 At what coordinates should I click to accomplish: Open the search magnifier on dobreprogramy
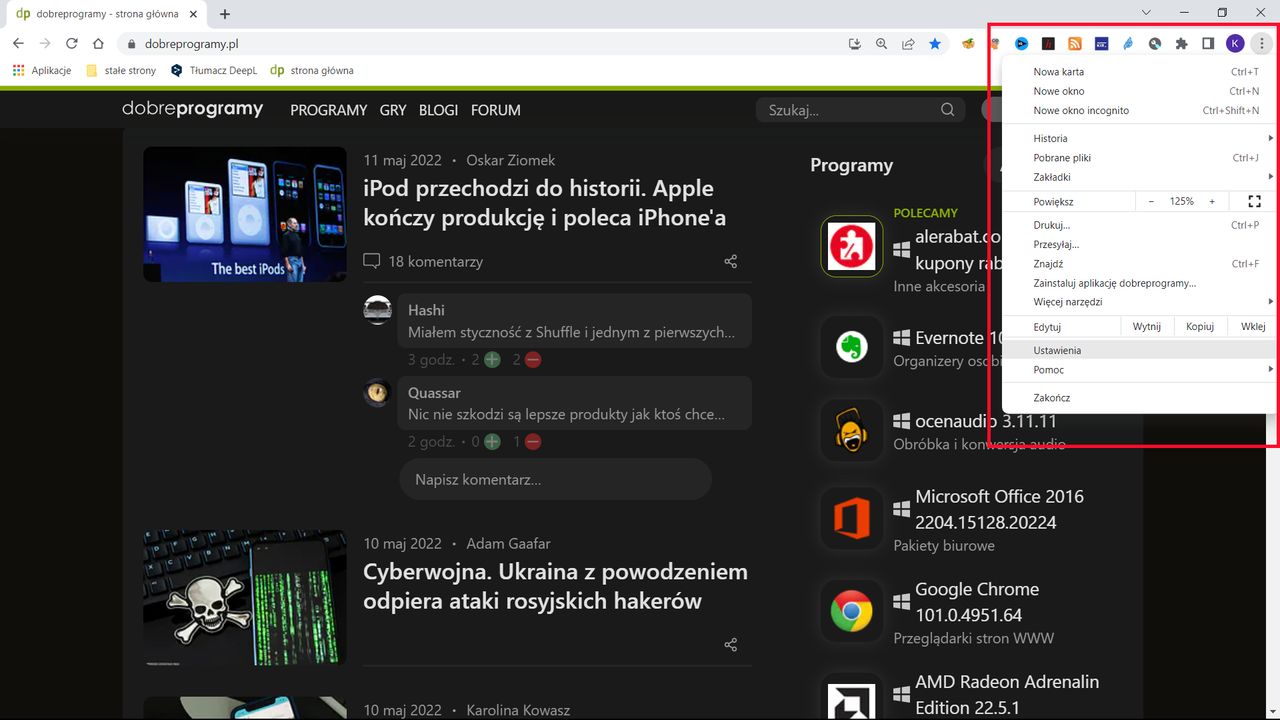[x=946, y=110]
